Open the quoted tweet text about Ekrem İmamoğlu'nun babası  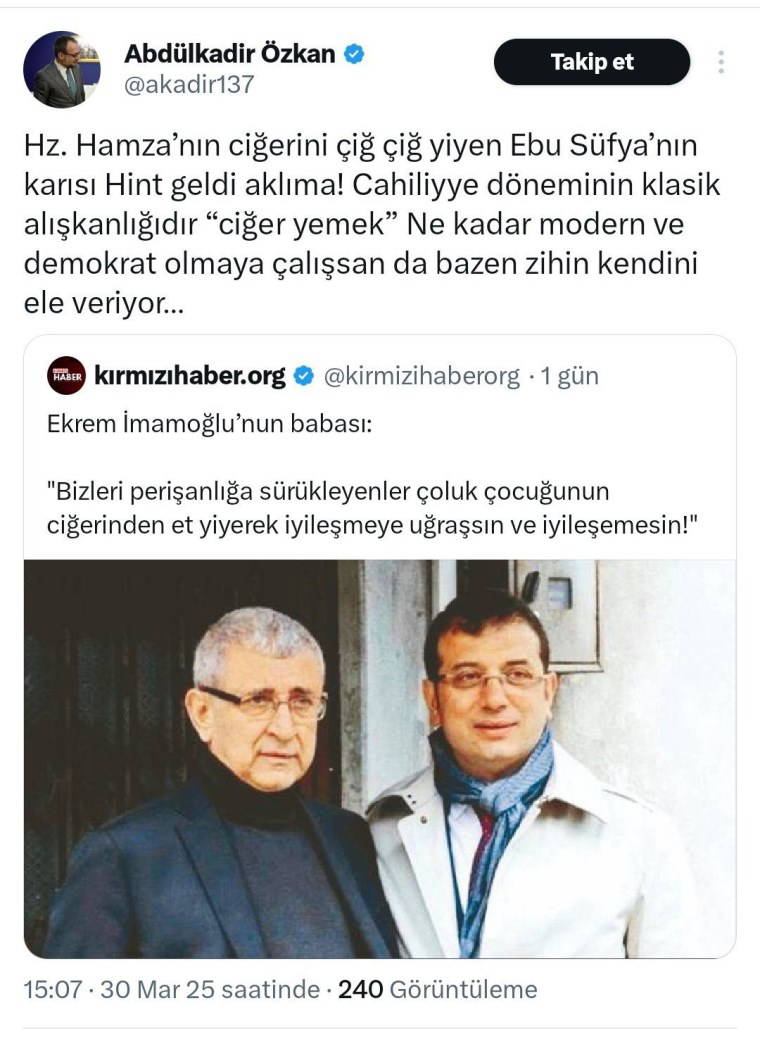point(210,424)
